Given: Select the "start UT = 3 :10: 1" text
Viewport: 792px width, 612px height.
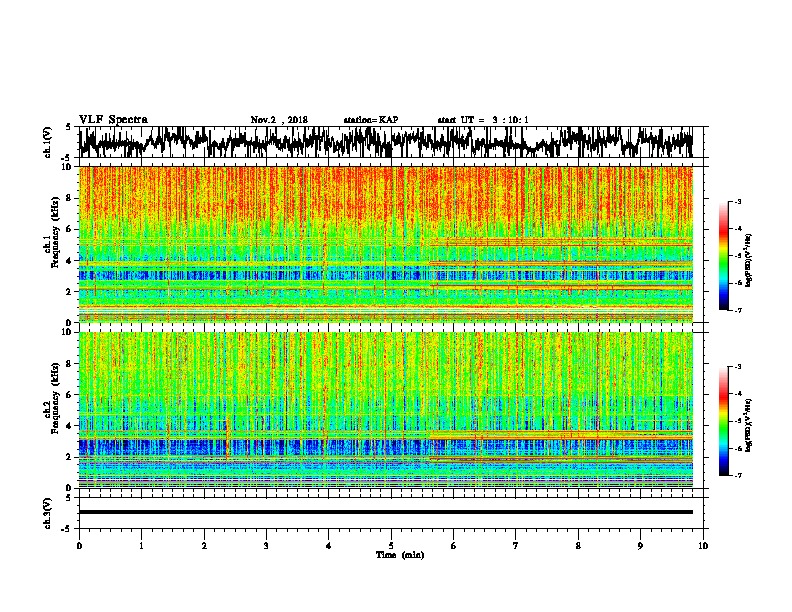Looking at the screenshot, I should tap(483, 120).
